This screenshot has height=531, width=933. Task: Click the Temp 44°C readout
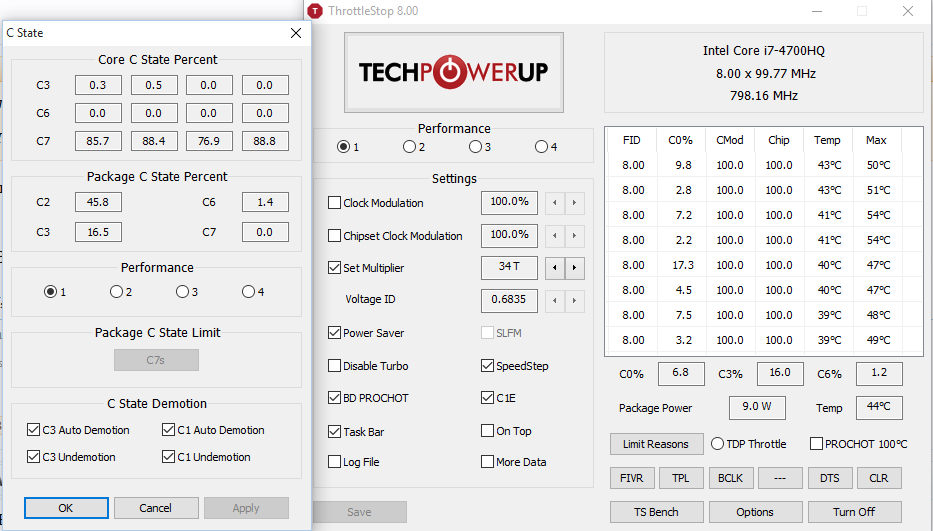tap(879, 407)
